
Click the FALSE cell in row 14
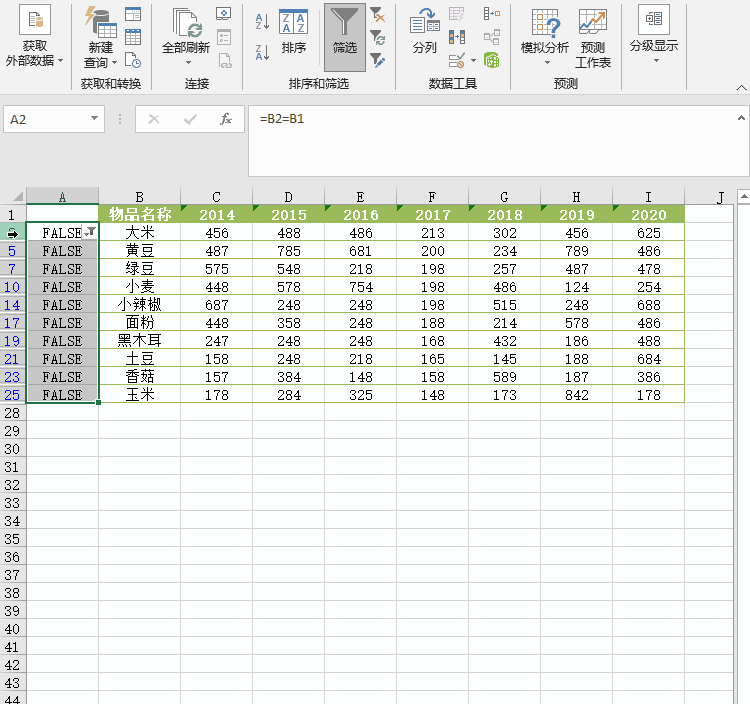pyautogui.click(x=62, y=305)
